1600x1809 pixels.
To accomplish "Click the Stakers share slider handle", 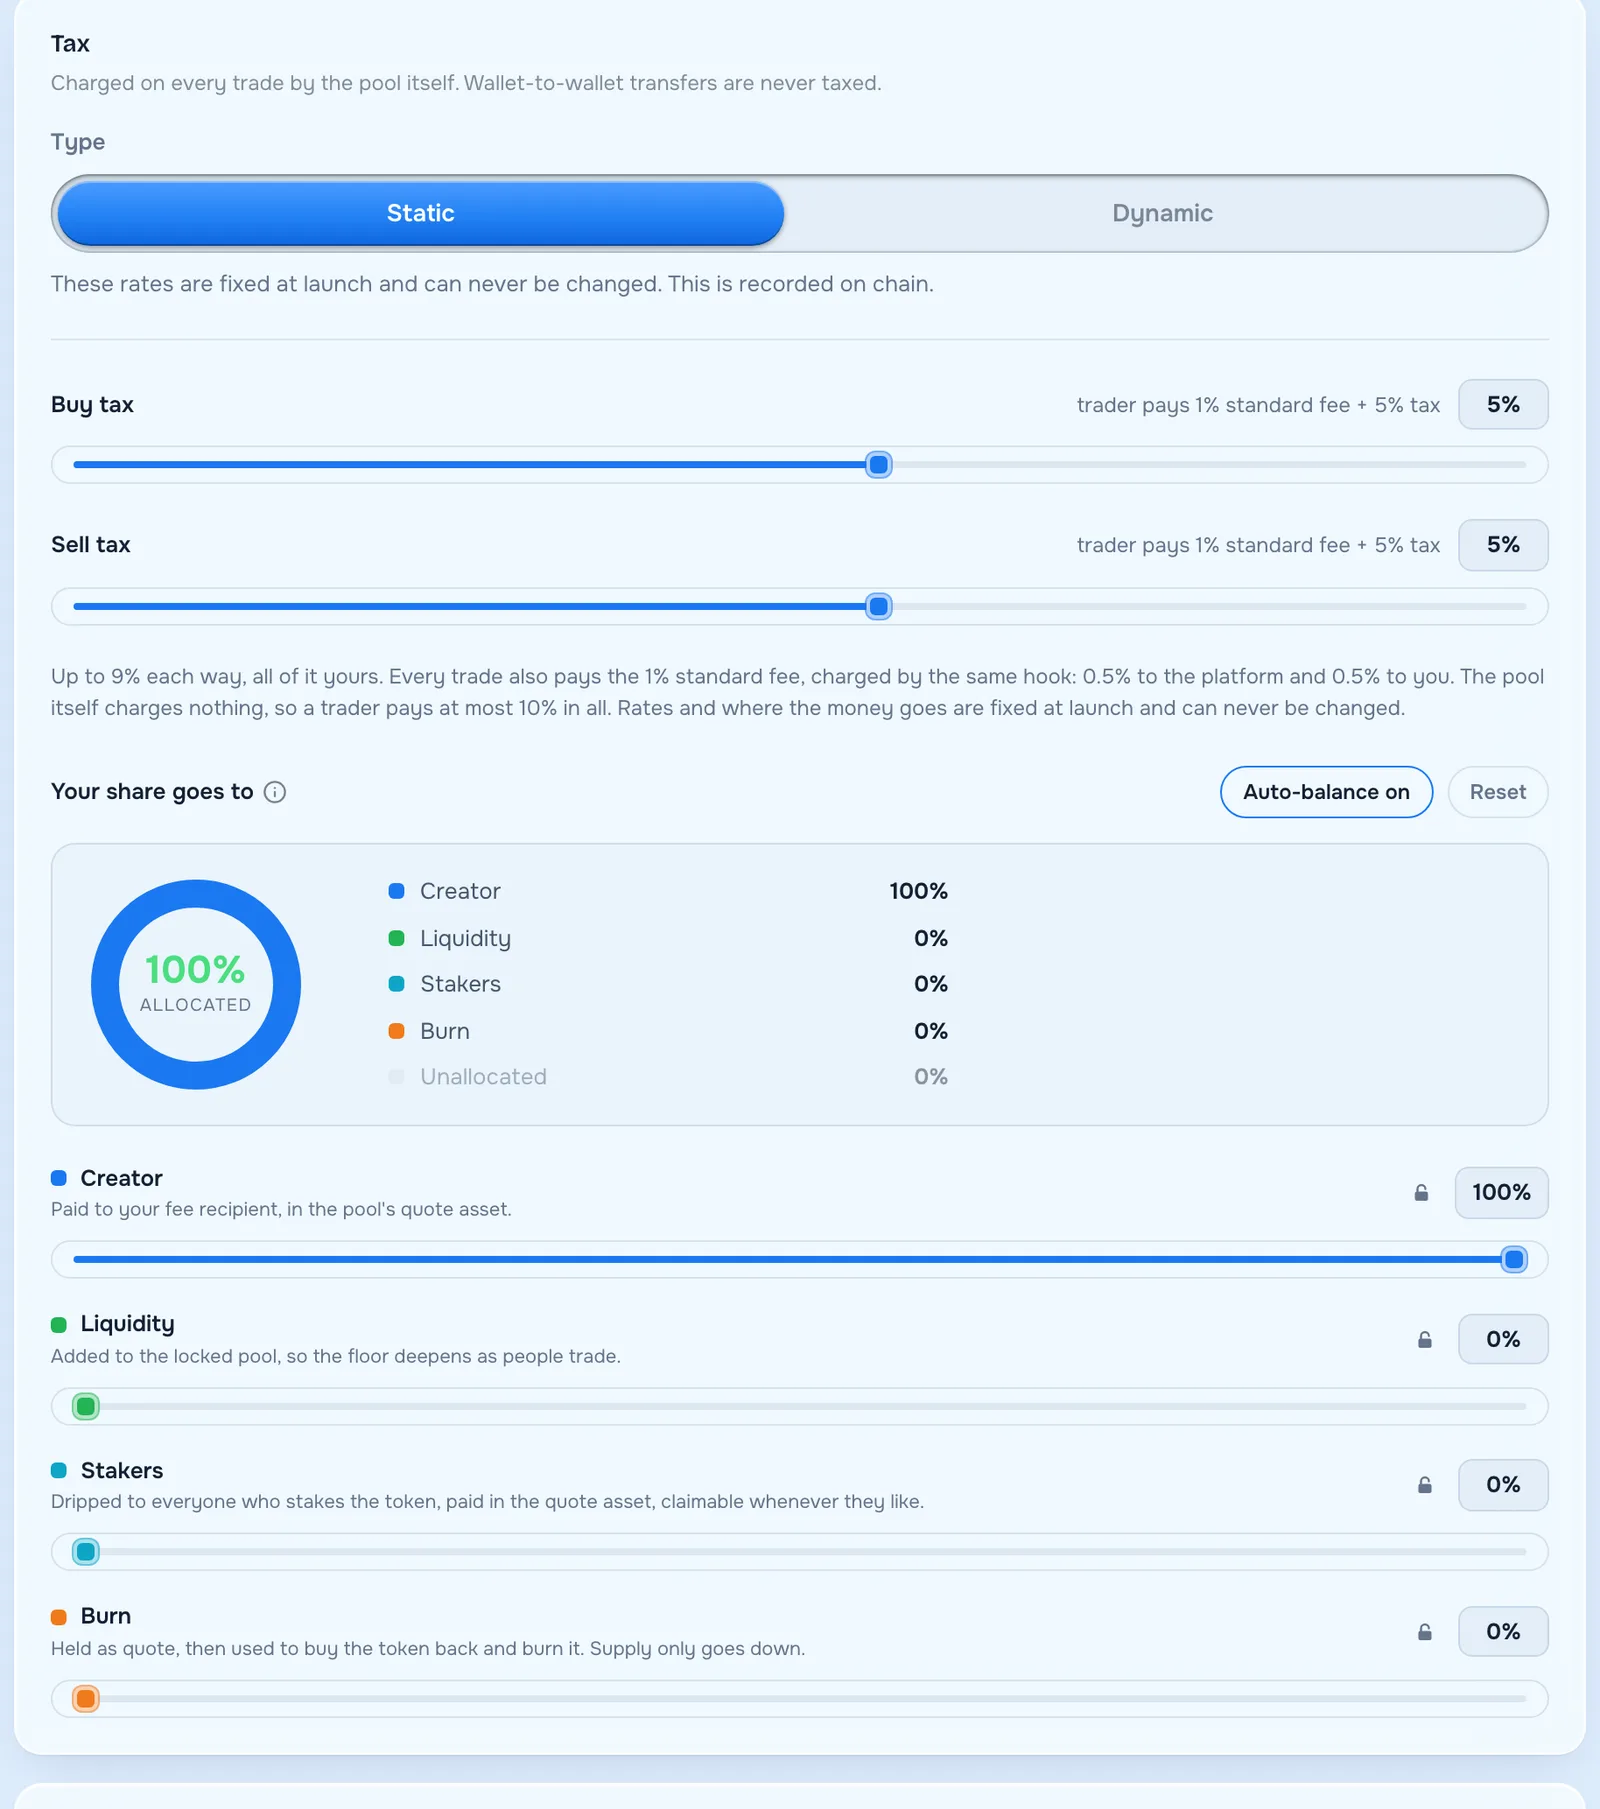I will click(86, 1552).
